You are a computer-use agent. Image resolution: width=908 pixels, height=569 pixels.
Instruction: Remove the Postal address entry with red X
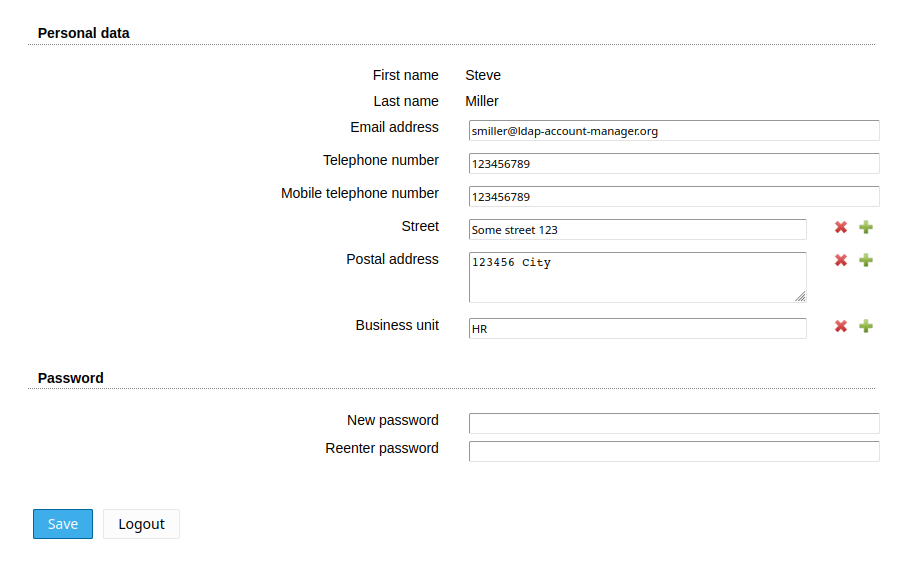[841, 261]
